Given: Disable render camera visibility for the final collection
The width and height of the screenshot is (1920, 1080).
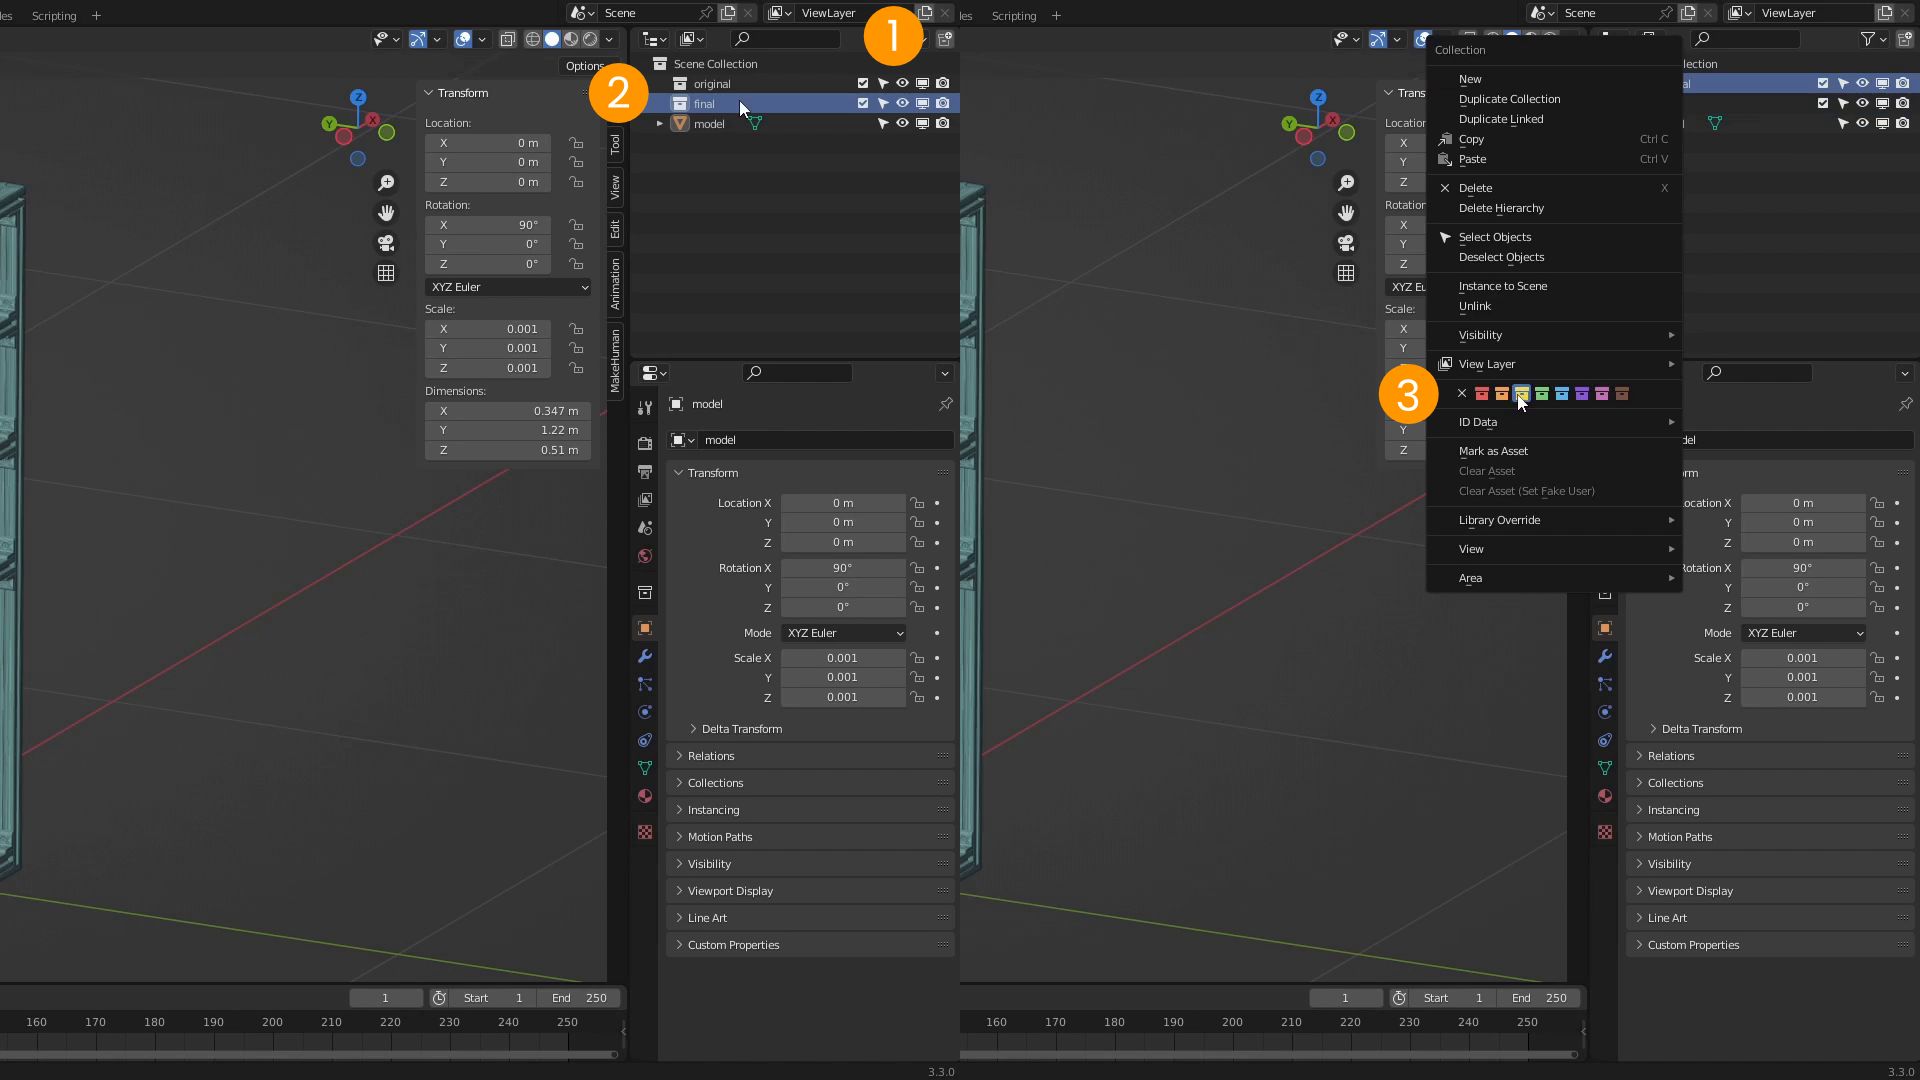Looking at the screenshot, I should tap(942, 103).
